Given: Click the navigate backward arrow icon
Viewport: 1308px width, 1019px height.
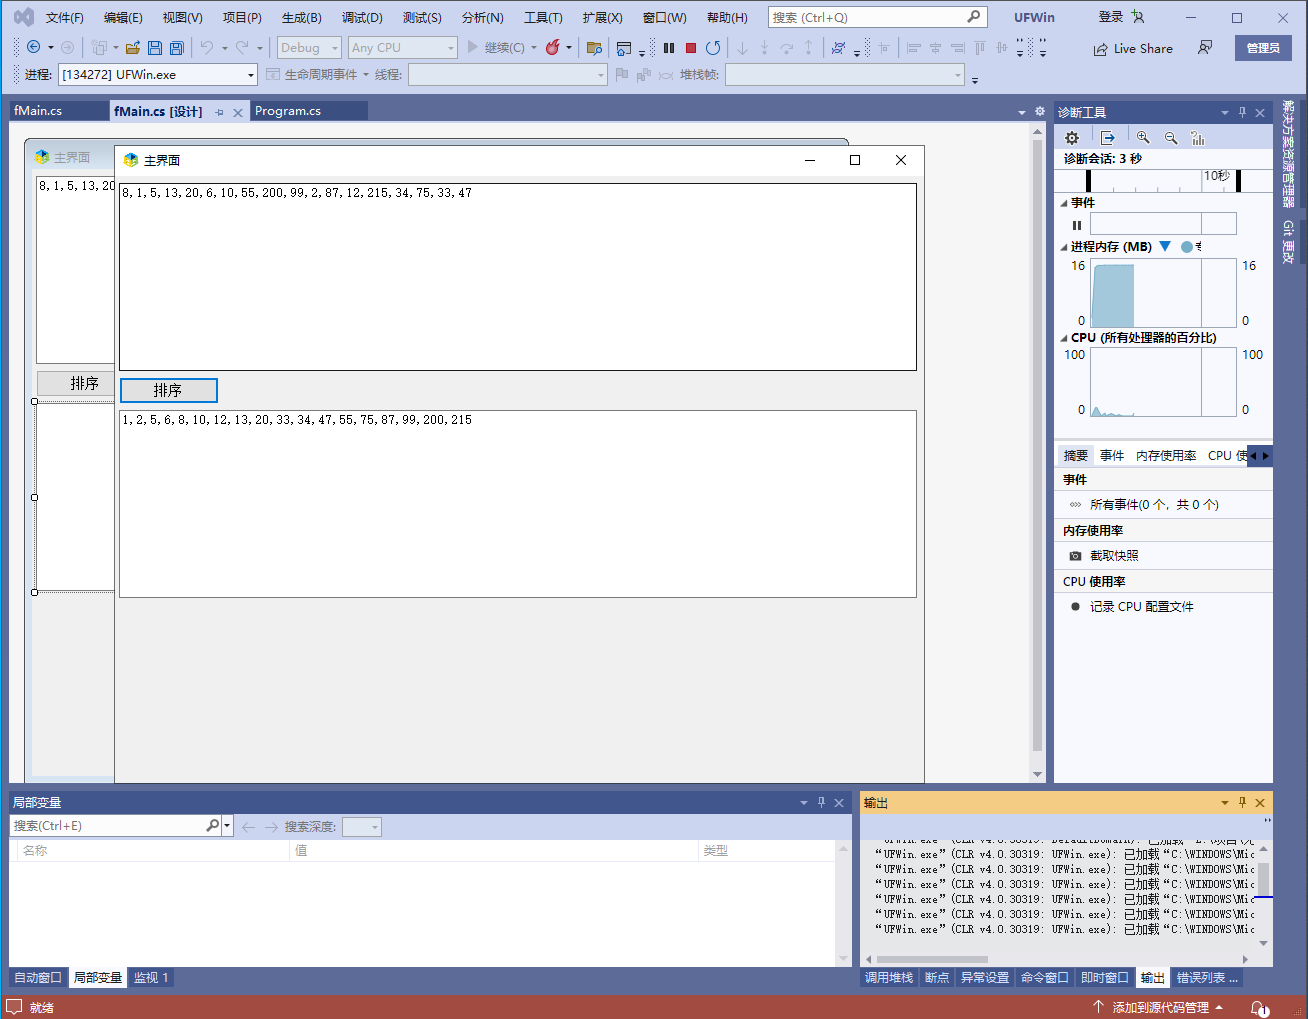Looking at the screenshot, I should [33, 48].
